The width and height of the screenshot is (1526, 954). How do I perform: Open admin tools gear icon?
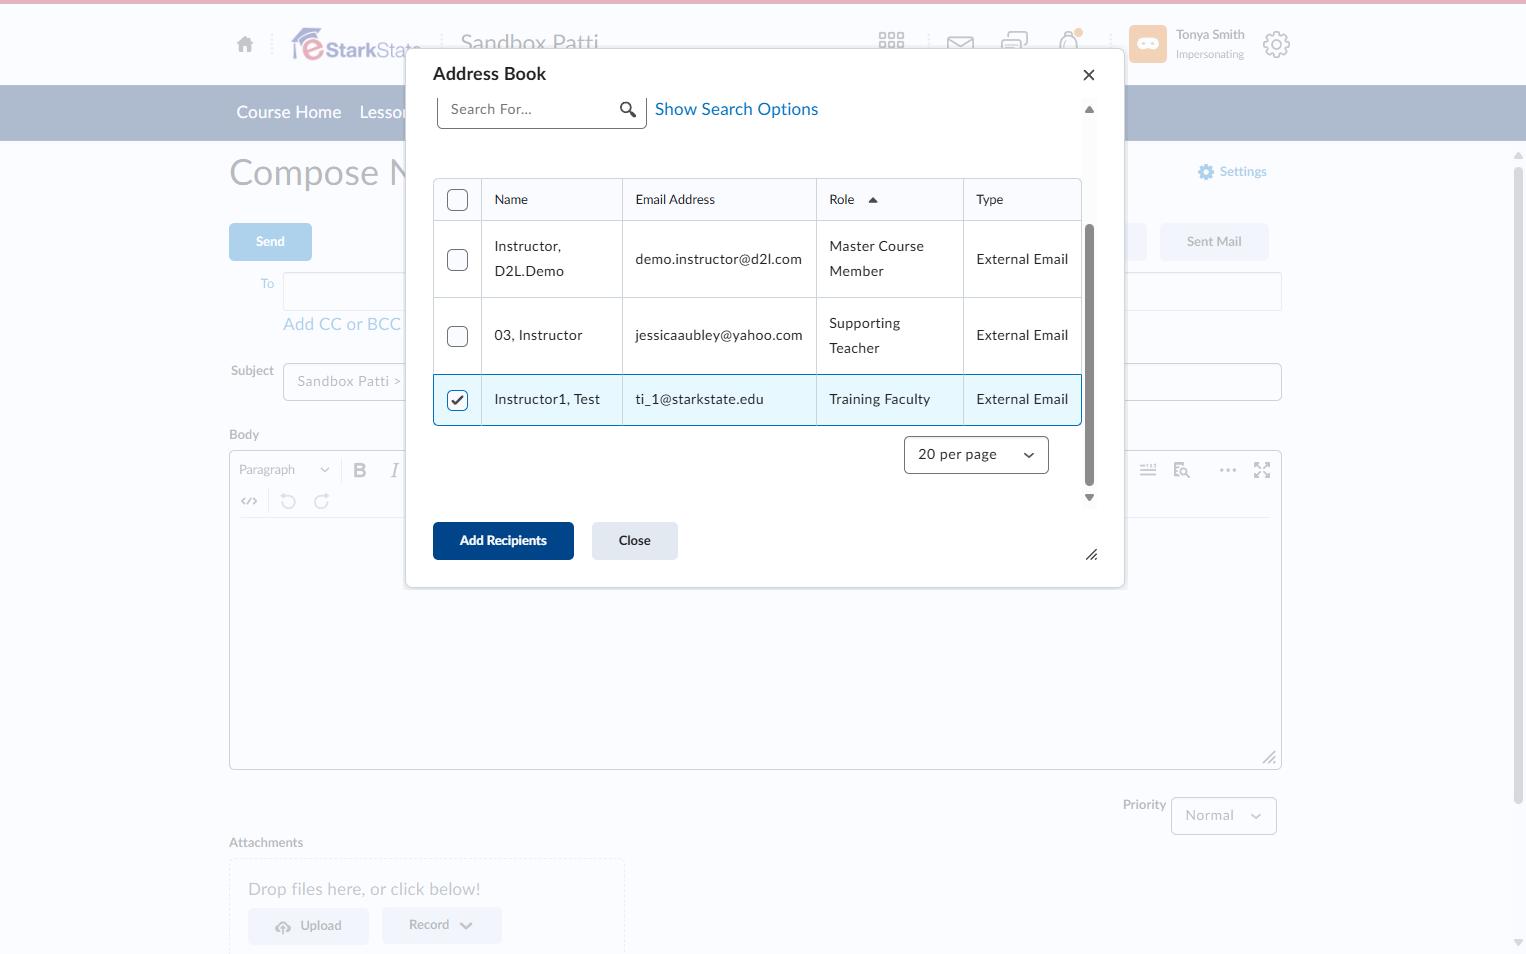(1276, 44)
